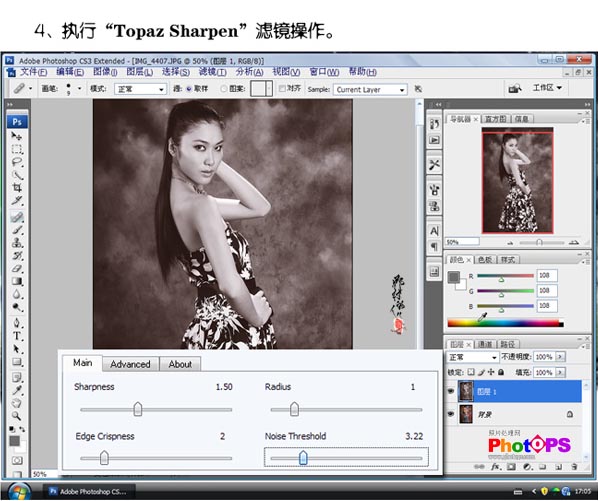Toggle lock image pixels brush icon
This screenshot has width=598, height=501.
[x=481, y=372]
